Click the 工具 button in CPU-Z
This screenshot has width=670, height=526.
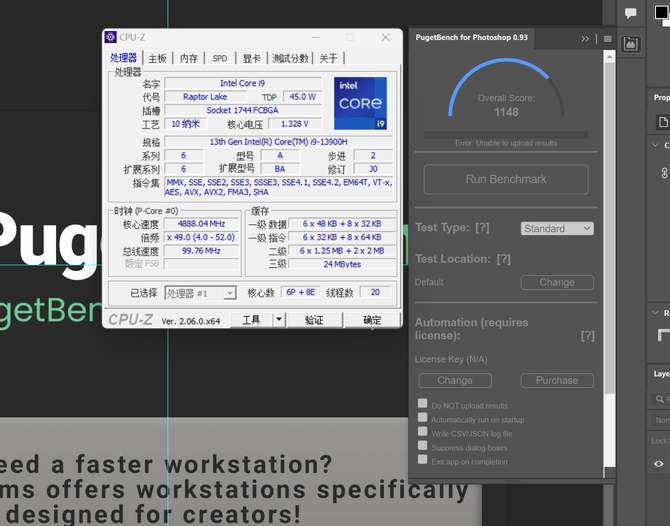[x=251, y=320]
